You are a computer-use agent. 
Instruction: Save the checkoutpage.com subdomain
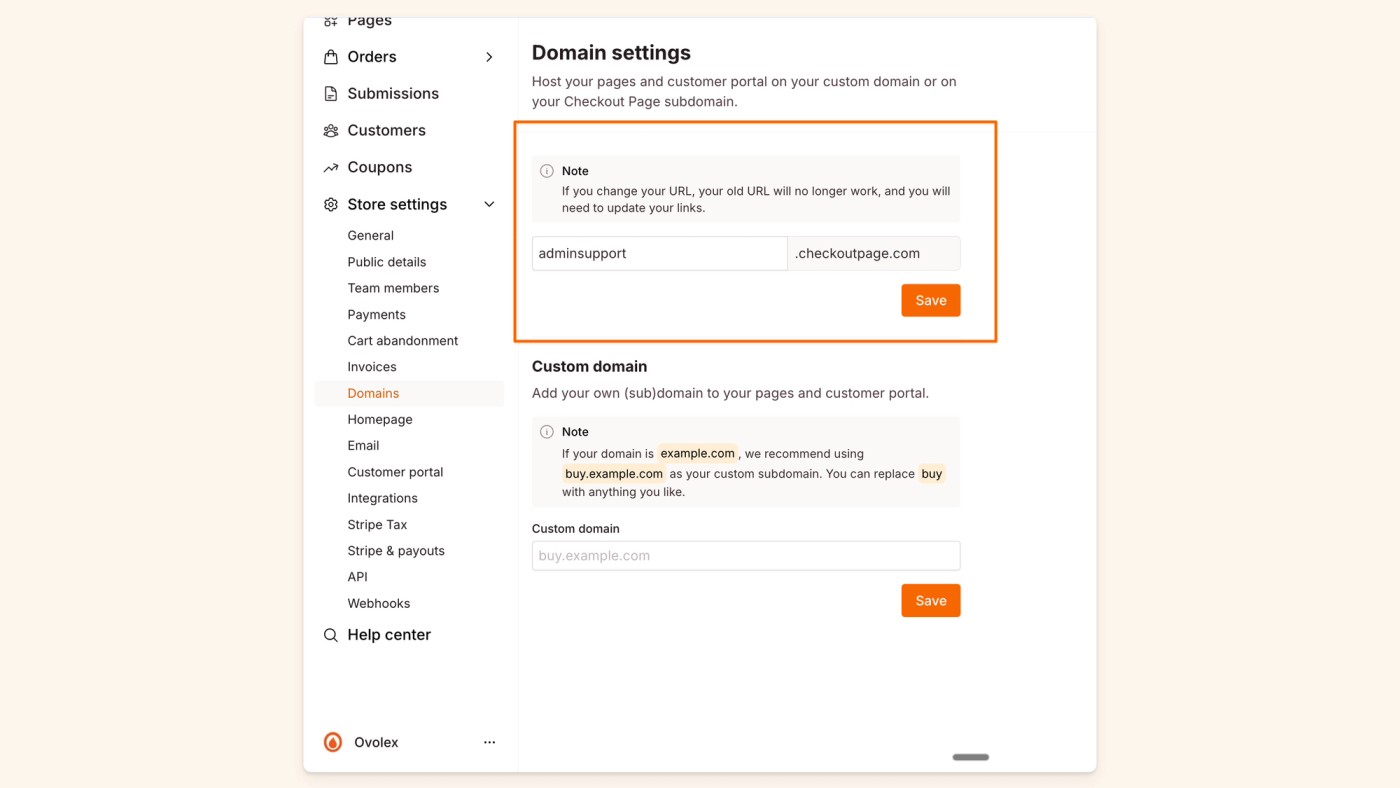tap(930, 300)
